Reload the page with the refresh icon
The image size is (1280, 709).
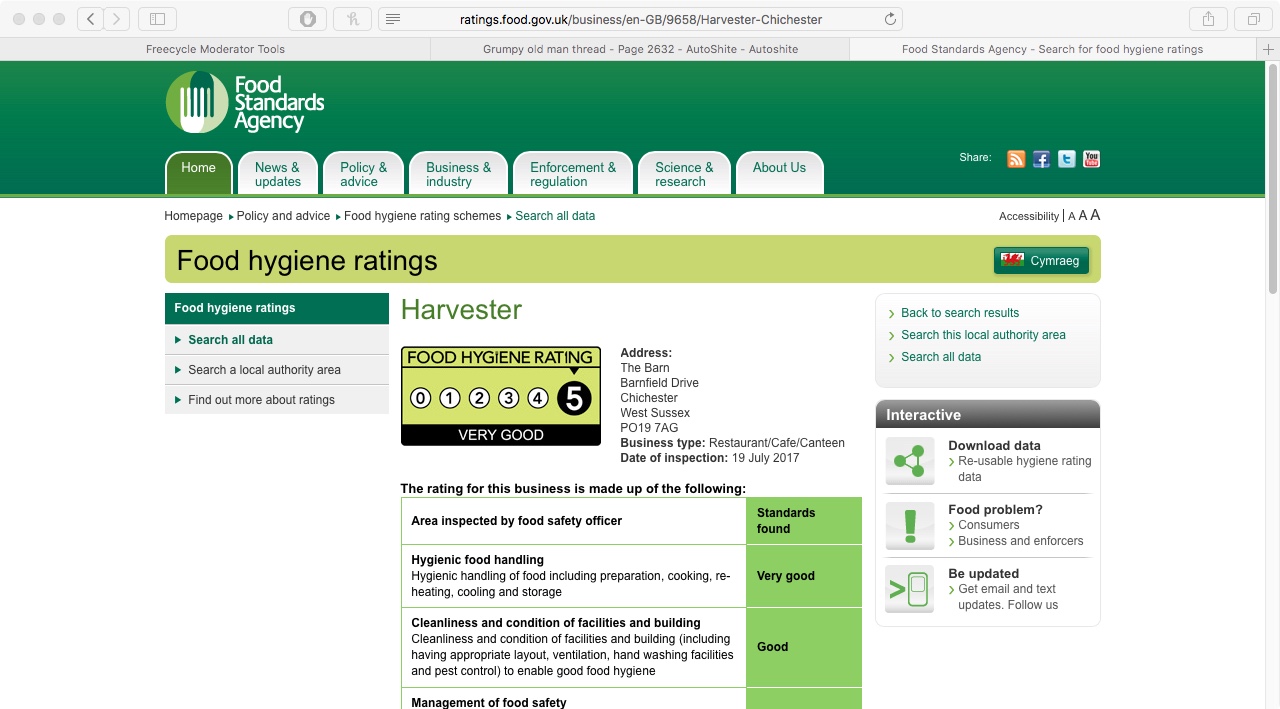pyautogui.click(x=890, y=19)
